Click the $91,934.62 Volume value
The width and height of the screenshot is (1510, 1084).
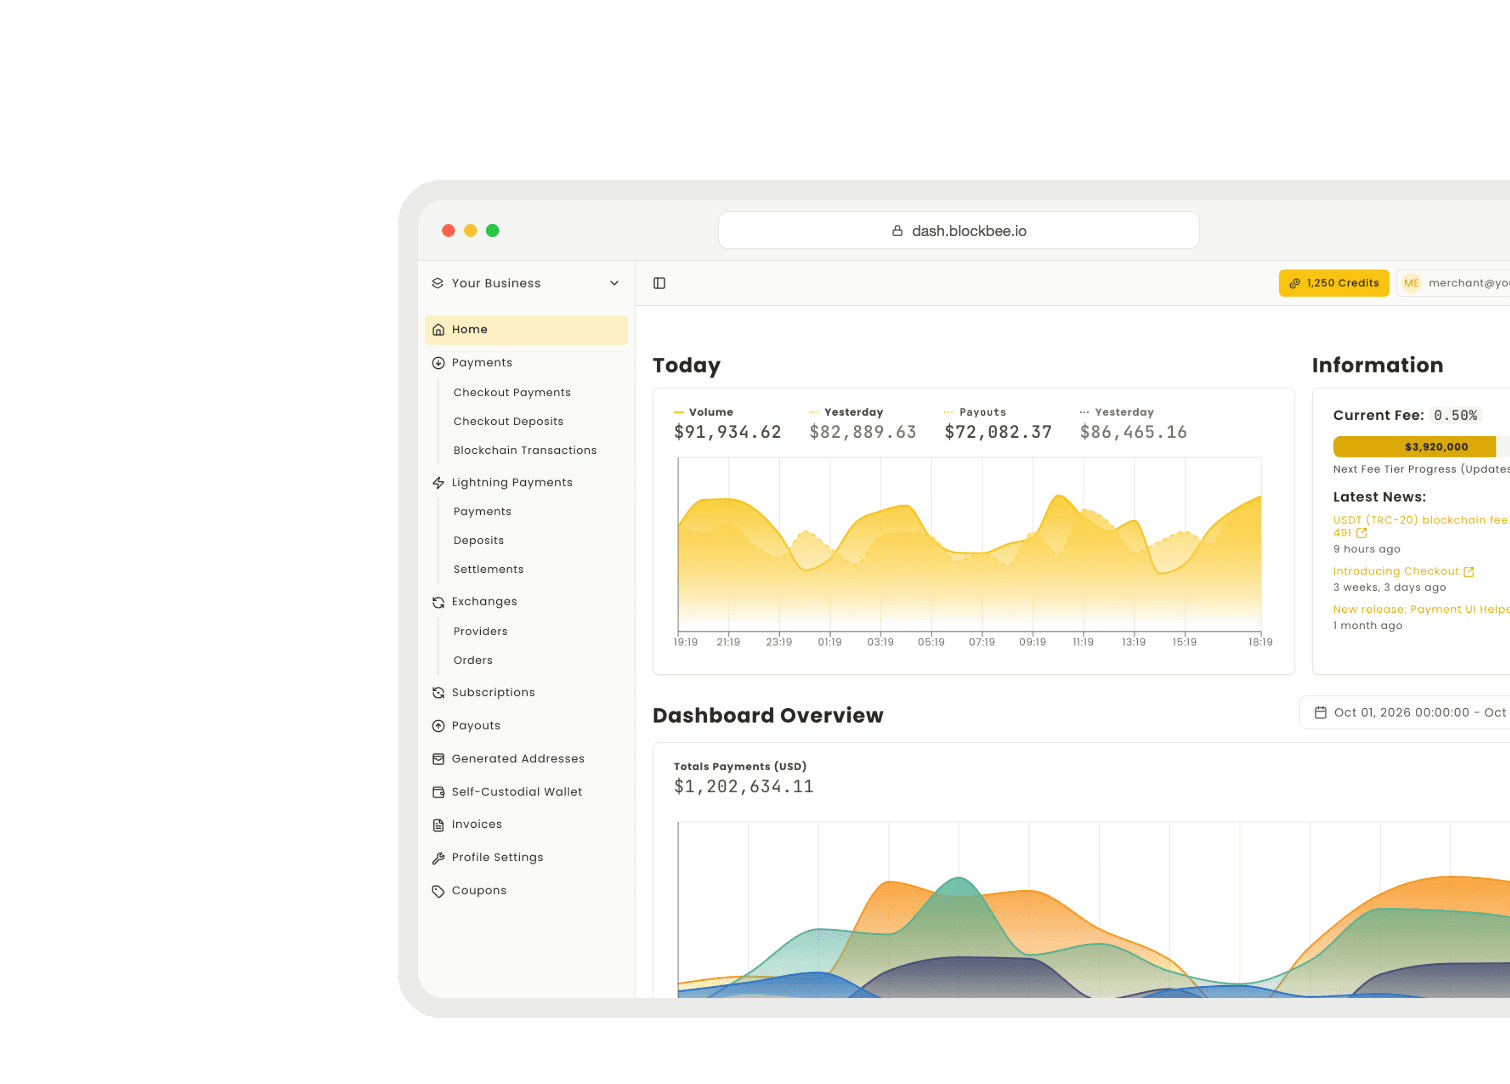click(727, 432)
